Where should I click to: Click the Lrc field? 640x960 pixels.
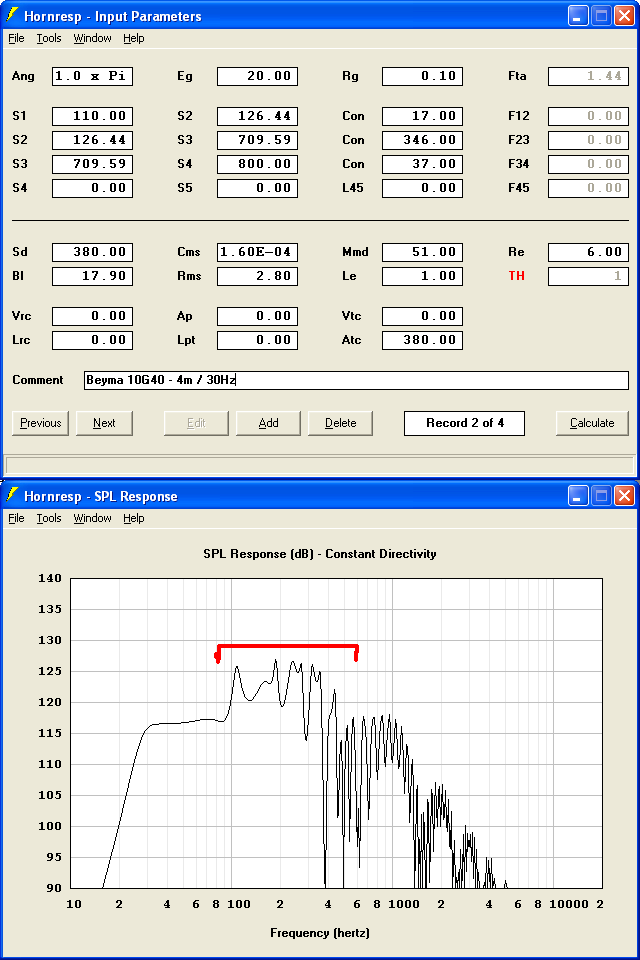point(92,340)
